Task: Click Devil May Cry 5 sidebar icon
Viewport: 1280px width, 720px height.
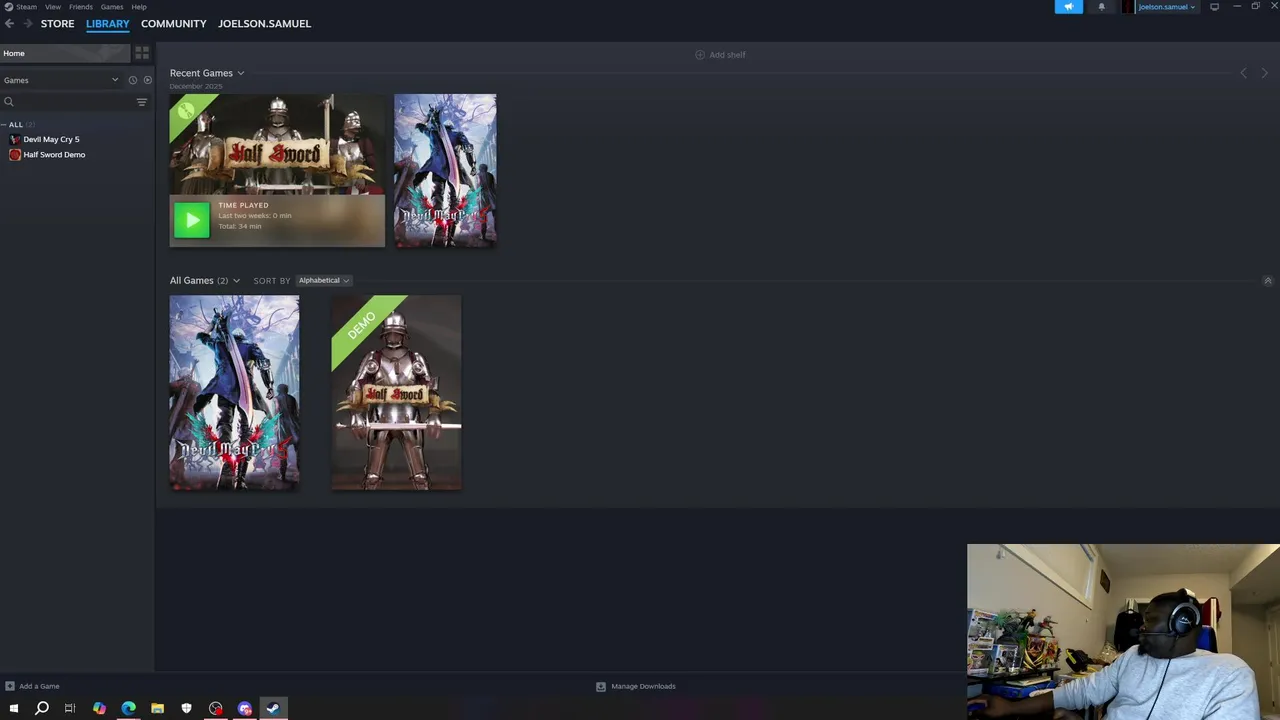Action: point(15,139)
